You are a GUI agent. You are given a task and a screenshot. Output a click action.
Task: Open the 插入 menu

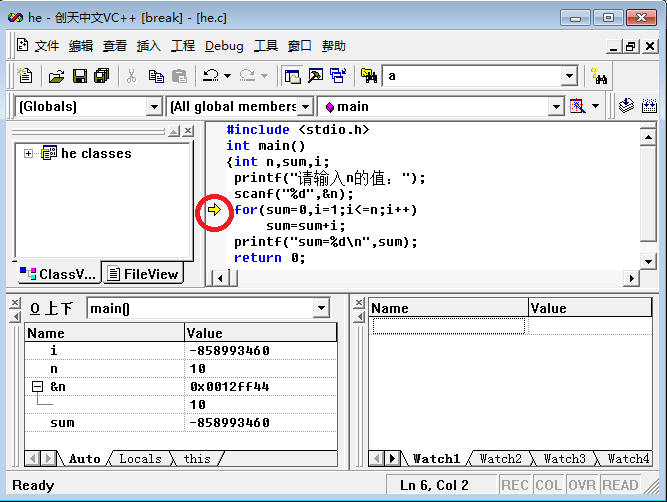coord(149,46)
